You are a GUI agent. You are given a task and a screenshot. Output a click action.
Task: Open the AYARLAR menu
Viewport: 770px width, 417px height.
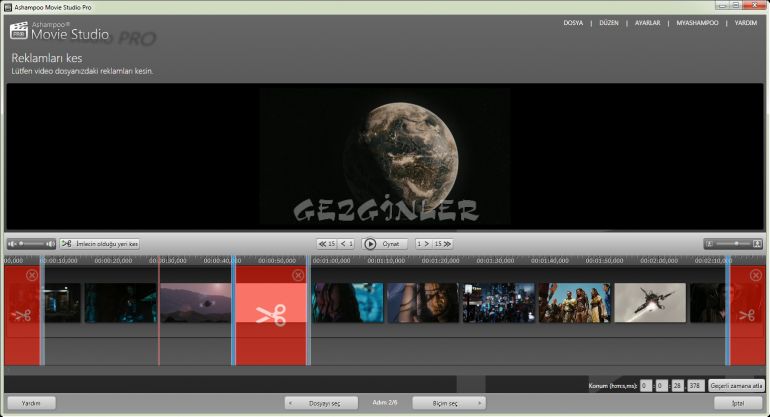(x=647, y=23)
